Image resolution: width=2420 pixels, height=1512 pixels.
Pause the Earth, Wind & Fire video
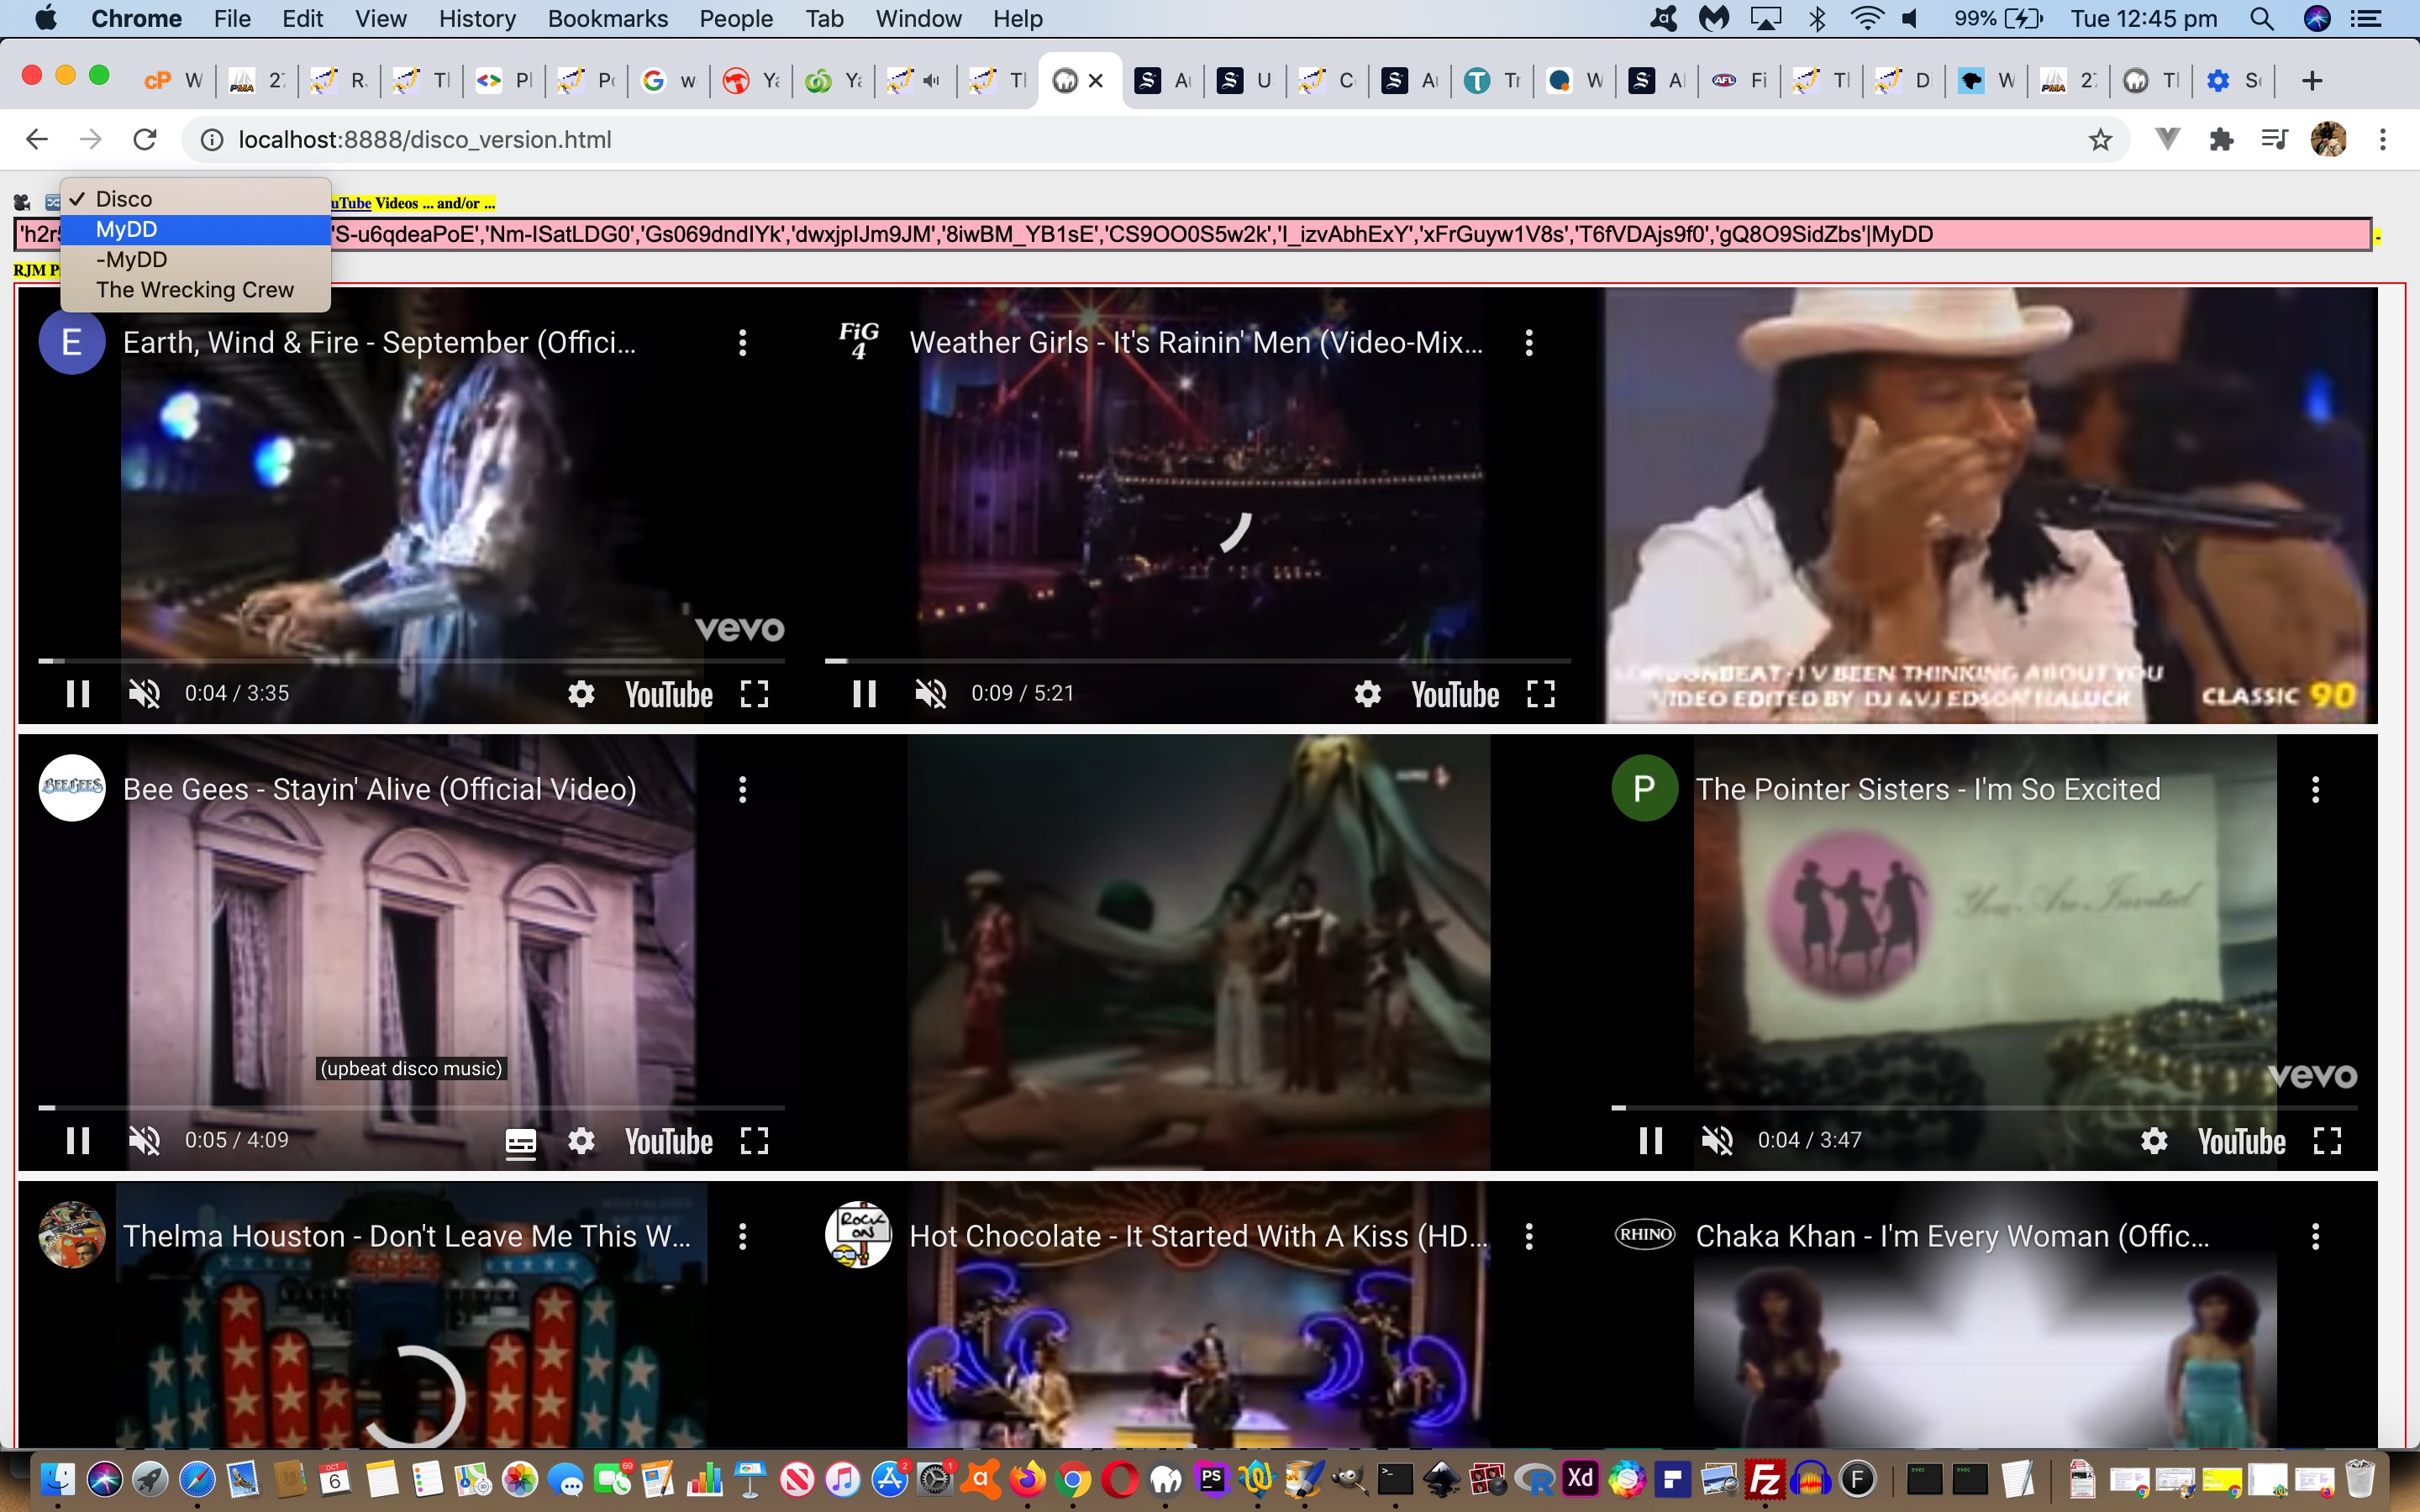[78, 693]
